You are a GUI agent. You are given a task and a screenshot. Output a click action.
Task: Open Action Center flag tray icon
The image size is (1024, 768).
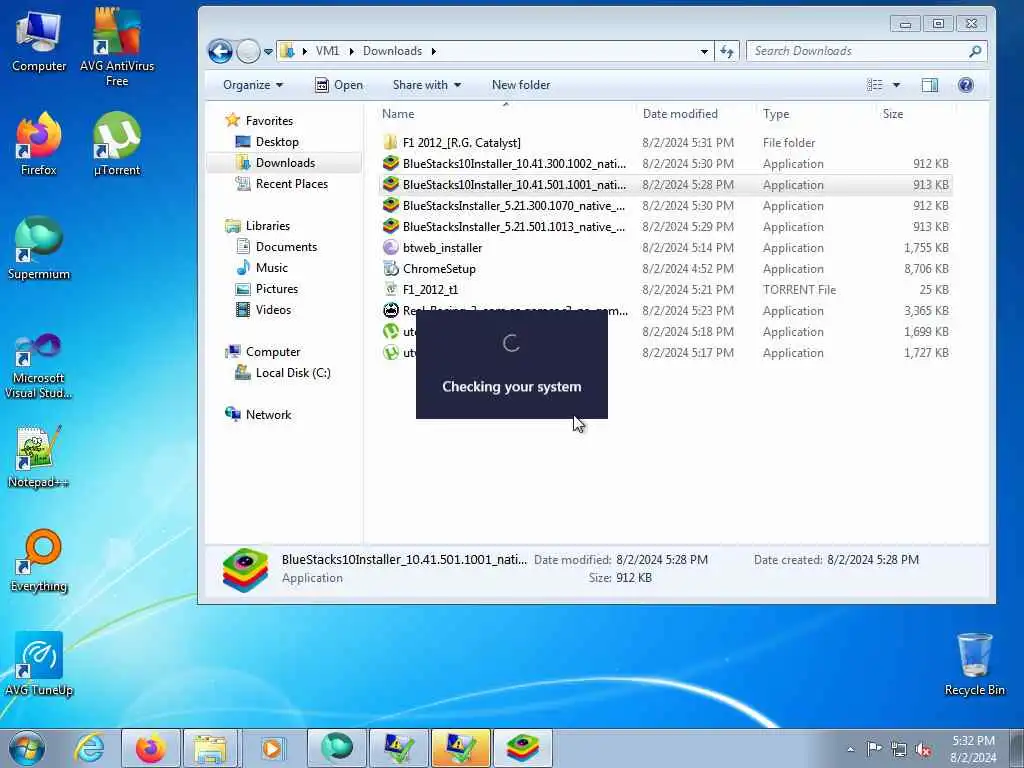874,748
